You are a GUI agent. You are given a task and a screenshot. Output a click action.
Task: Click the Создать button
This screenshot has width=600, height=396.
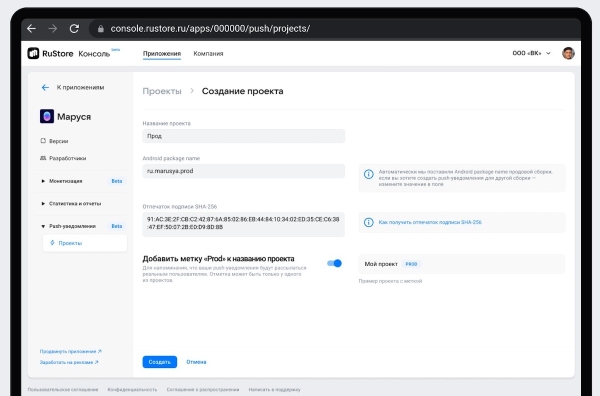160,362
